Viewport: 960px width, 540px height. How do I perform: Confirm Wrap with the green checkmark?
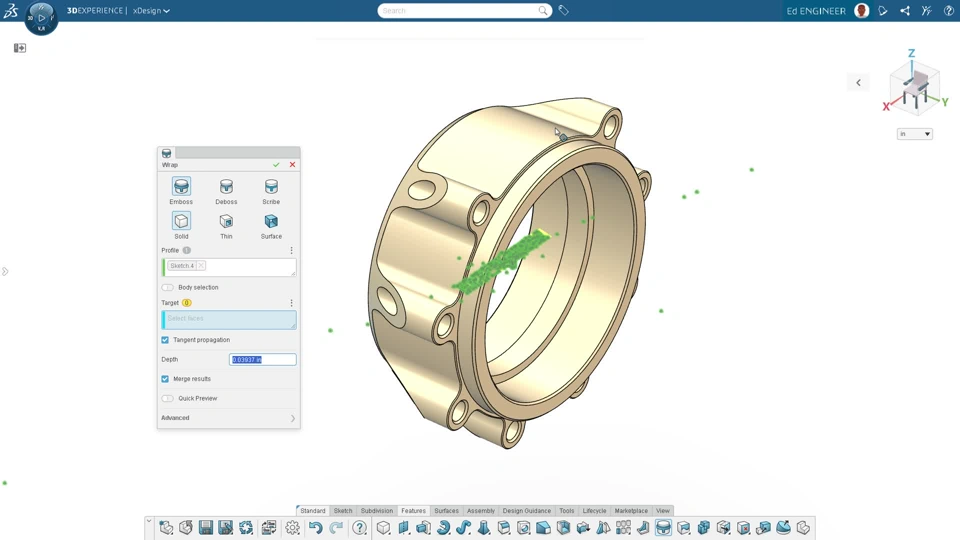(x=276, y=165)
